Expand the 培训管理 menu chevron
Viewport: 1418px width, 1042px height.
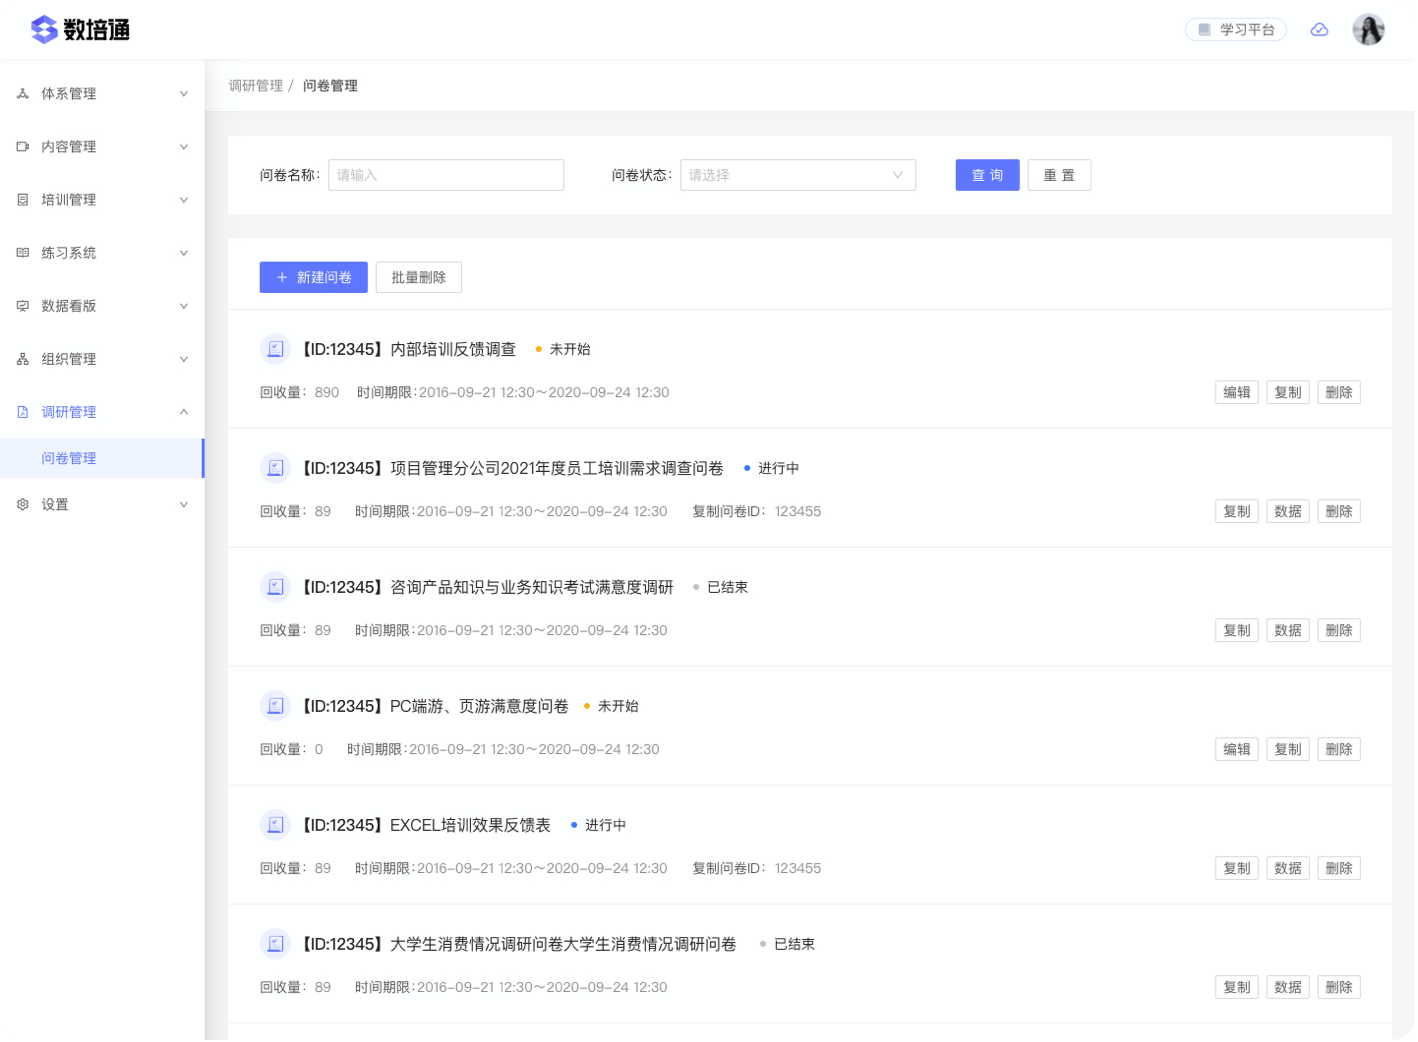pyautogui.click(x=183, y=200)
